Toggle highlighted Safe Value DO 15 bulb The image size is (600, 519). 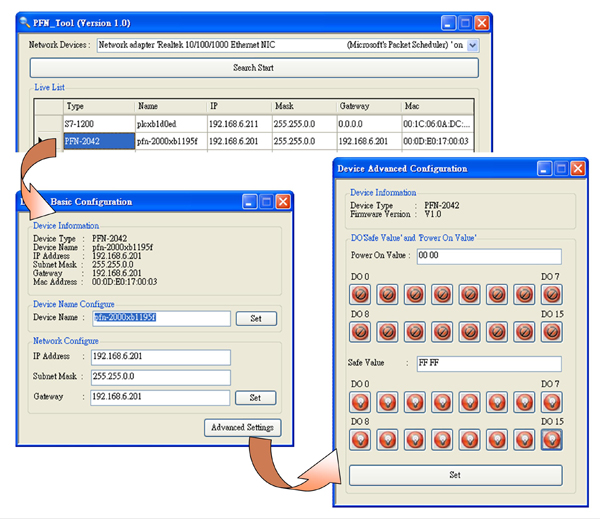pyautogui.click(x=552, y=440)
